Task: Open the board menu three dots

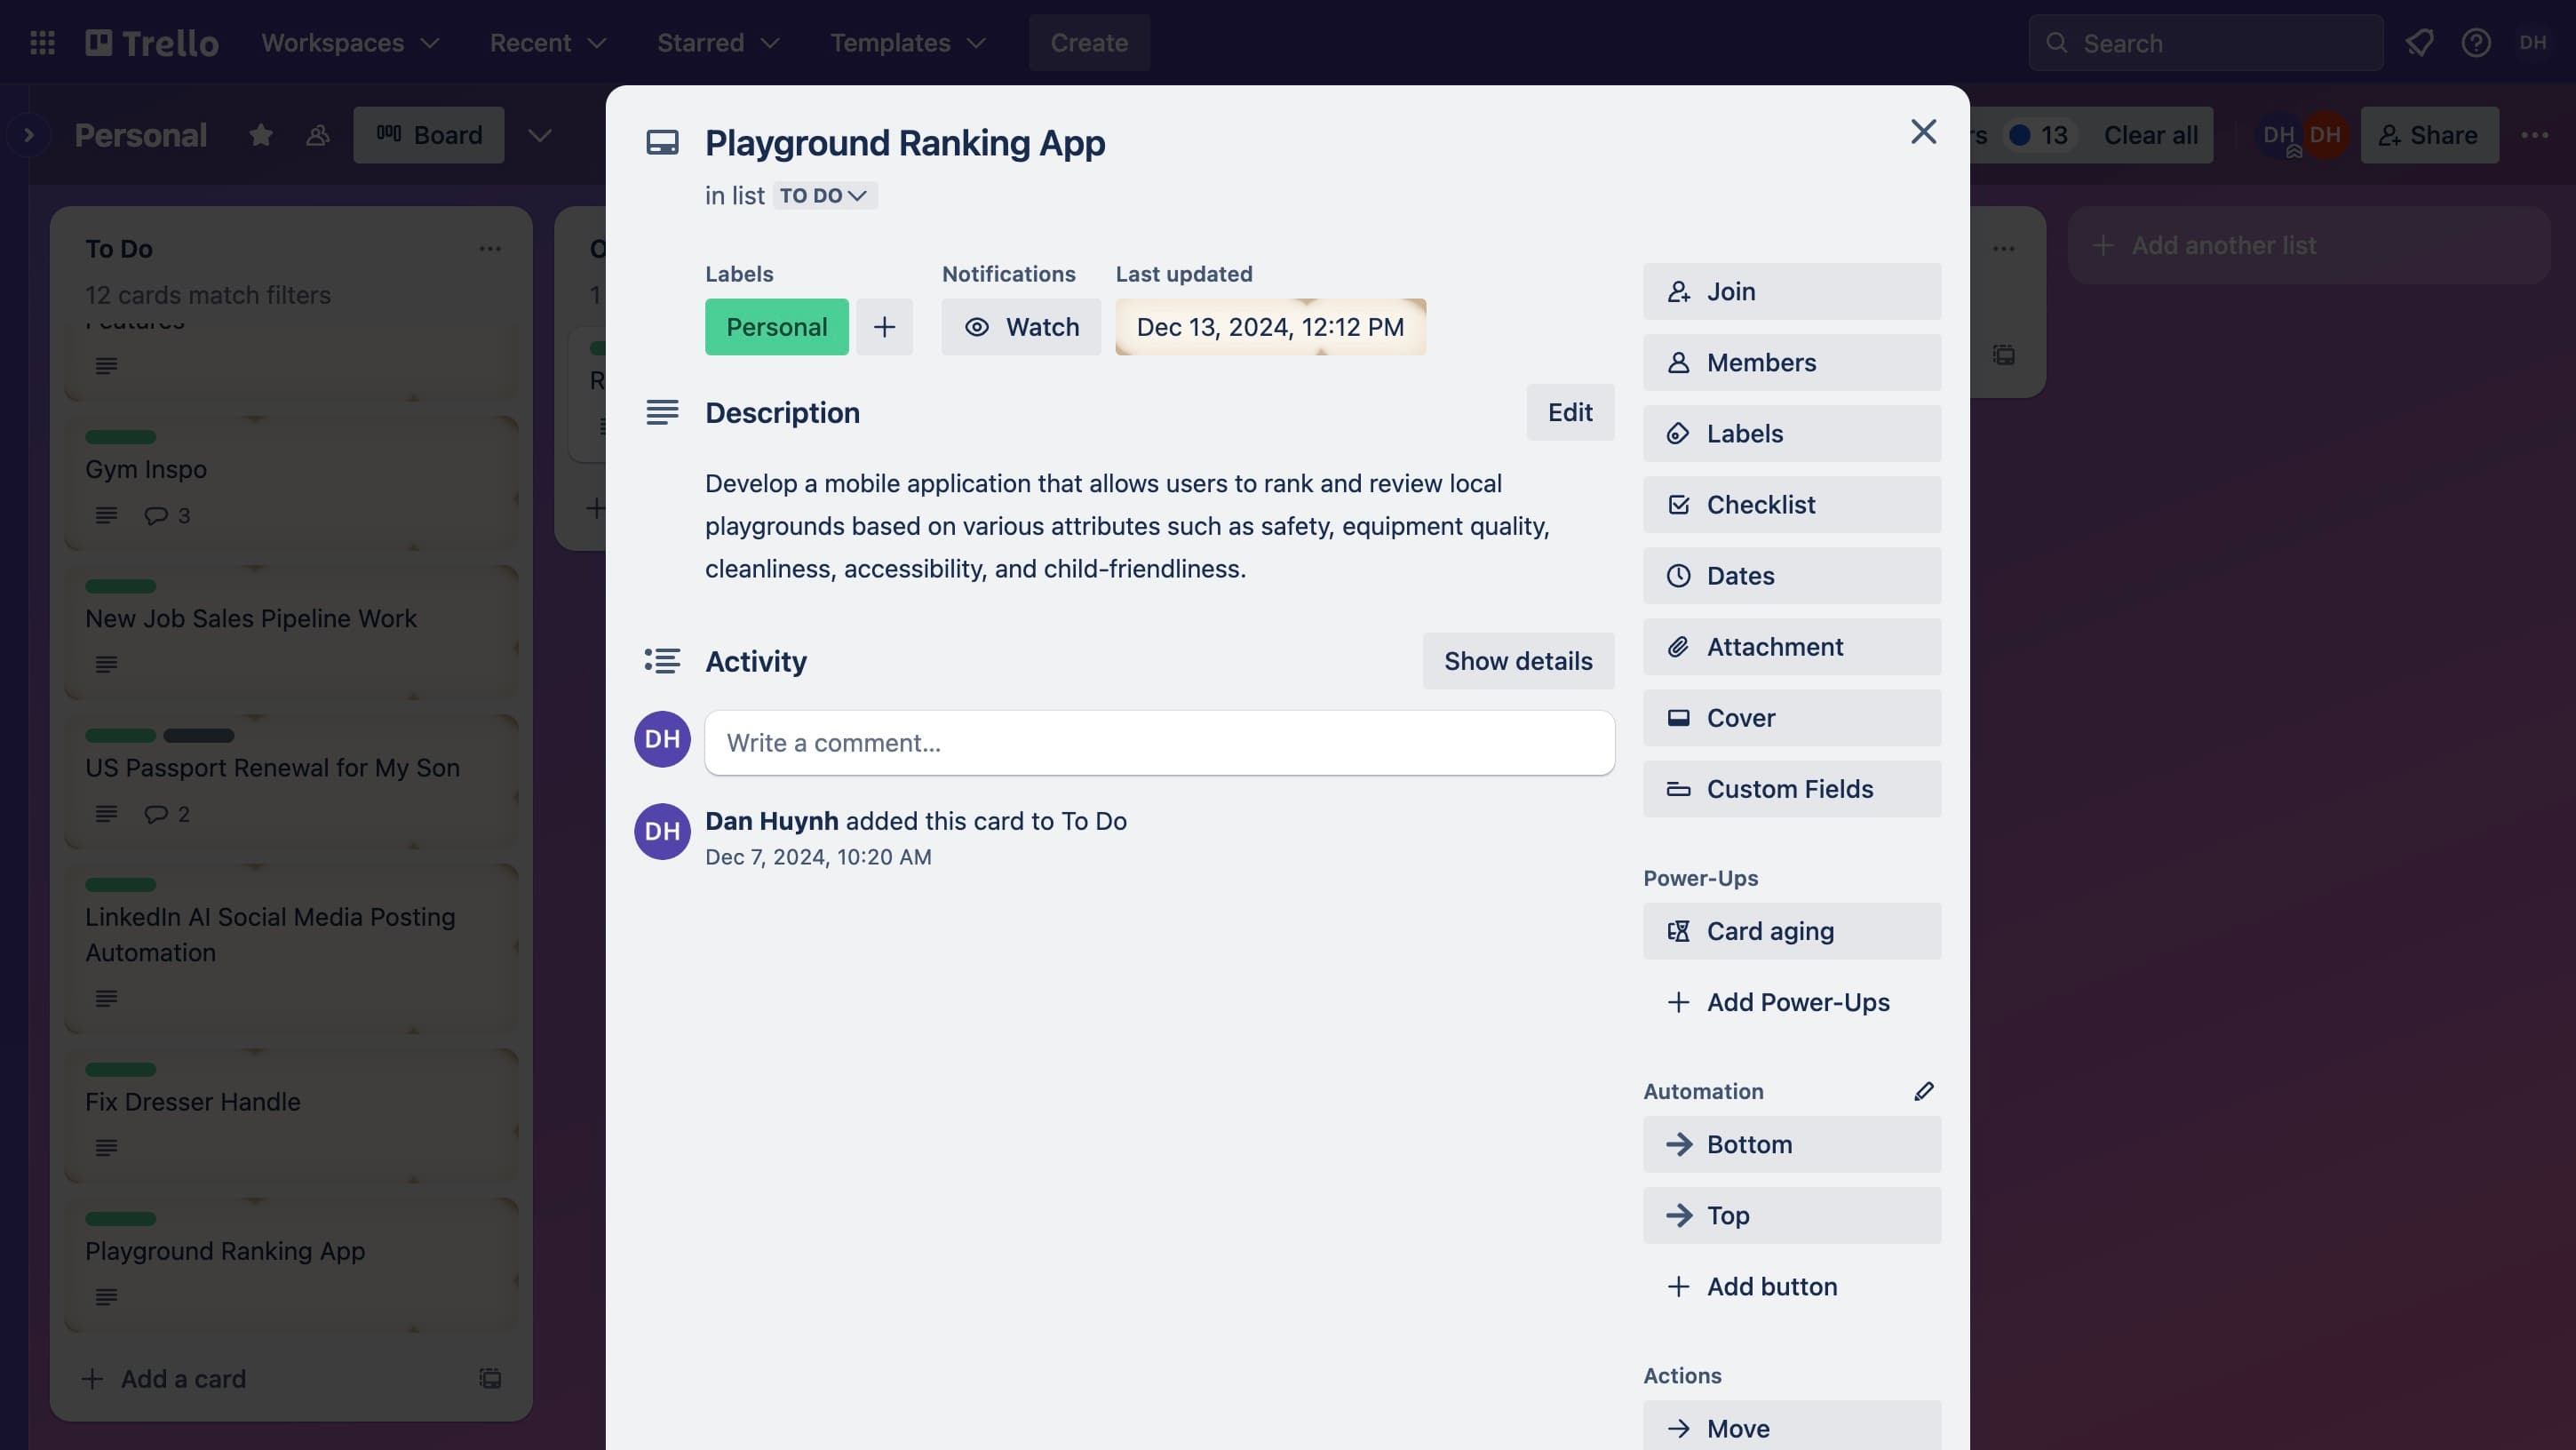Action: (x=2535, y=135)
